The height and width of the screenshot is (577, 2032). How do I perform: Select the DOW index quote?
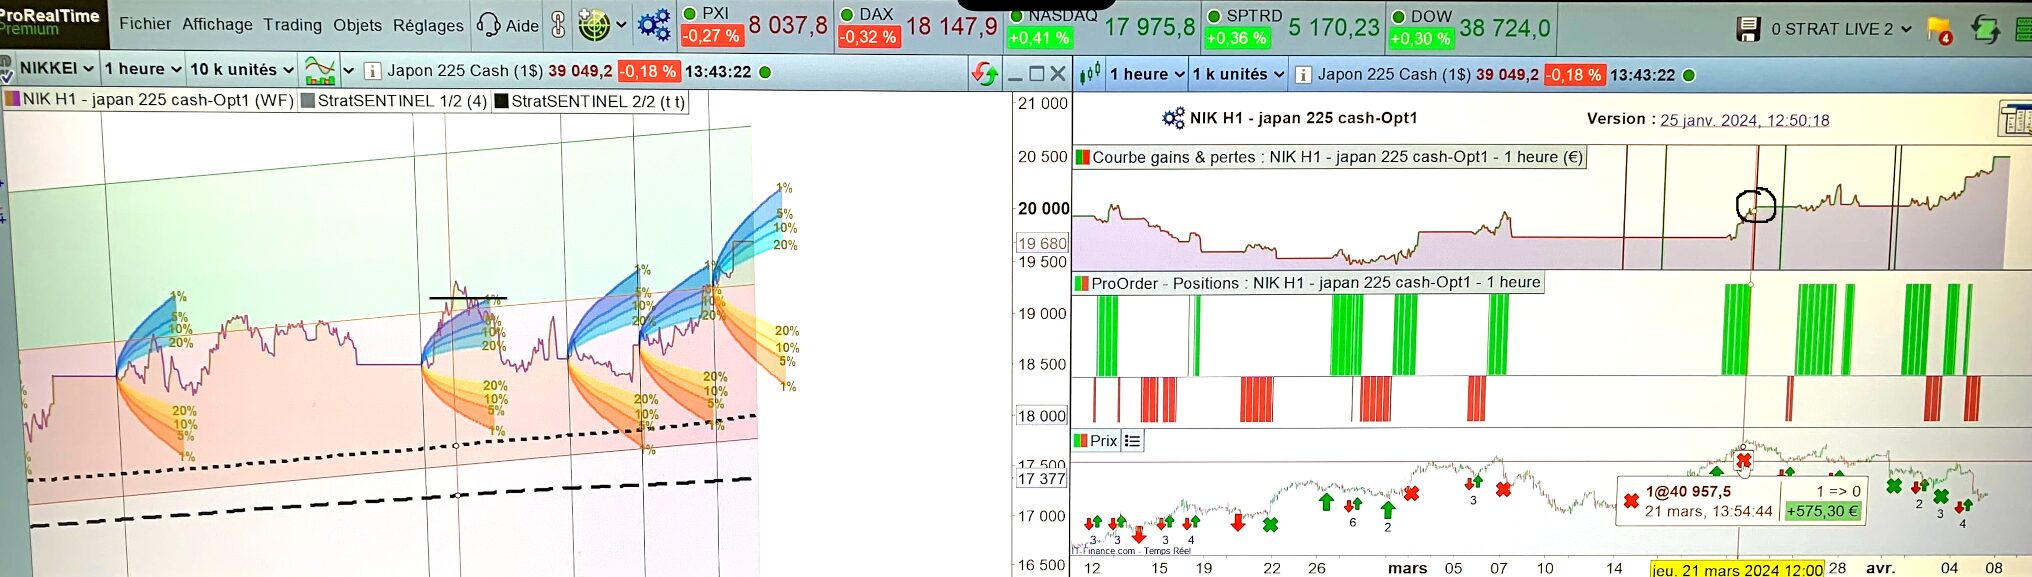pyautogui.click(x=1469, y=28)
